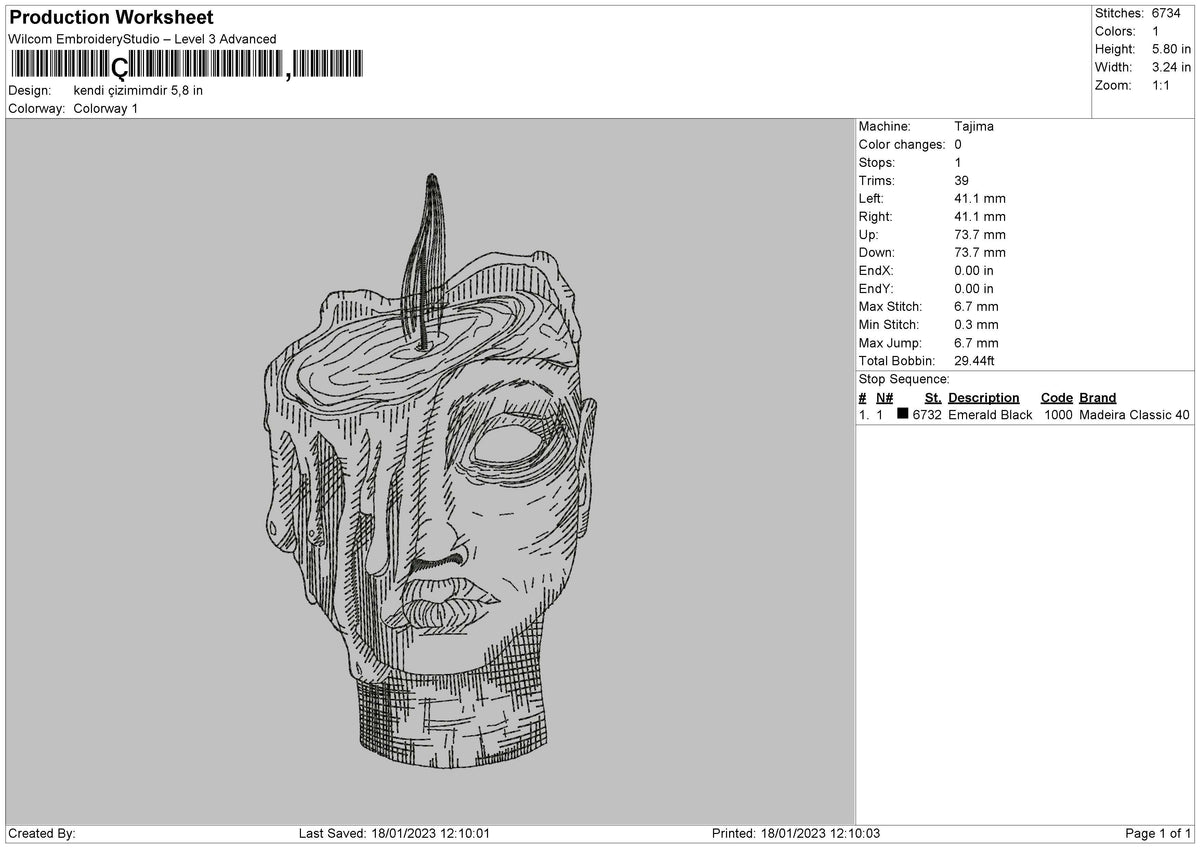Click the black Emerald Black color swatch

pos(903,415)
